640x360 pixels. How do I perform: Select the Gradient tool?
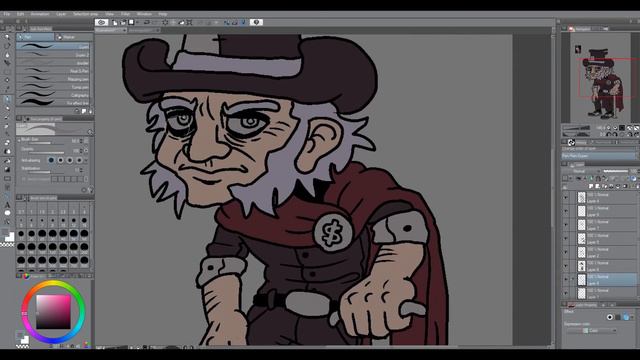click(7, 169)
